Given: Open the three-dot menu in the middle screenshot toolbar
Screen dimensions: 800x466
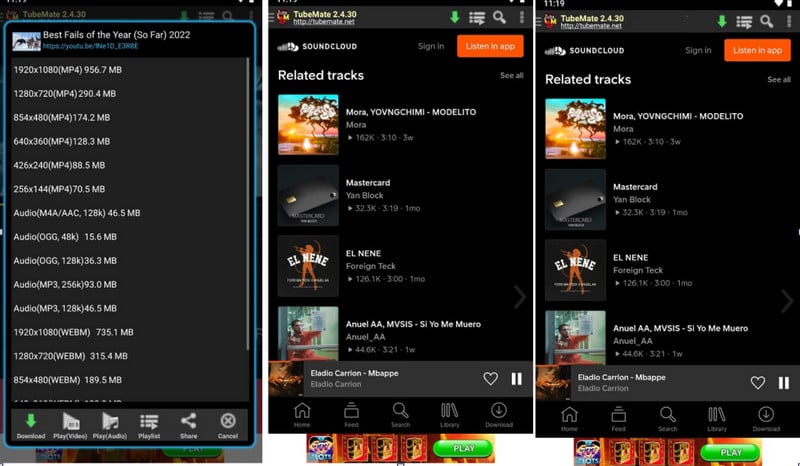Looking at the screenshot, I should (521, 18).
